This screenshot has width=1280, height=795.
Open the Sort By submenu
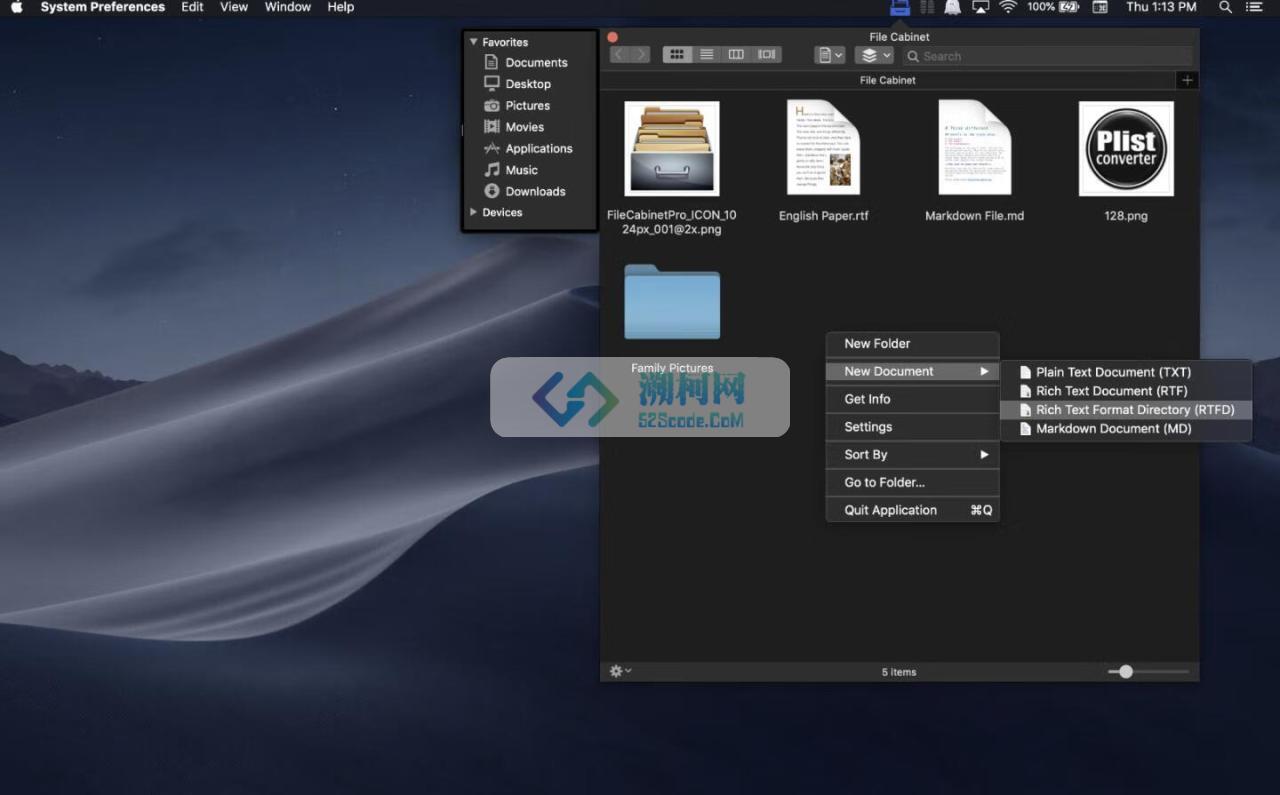(x=913, y=454)
